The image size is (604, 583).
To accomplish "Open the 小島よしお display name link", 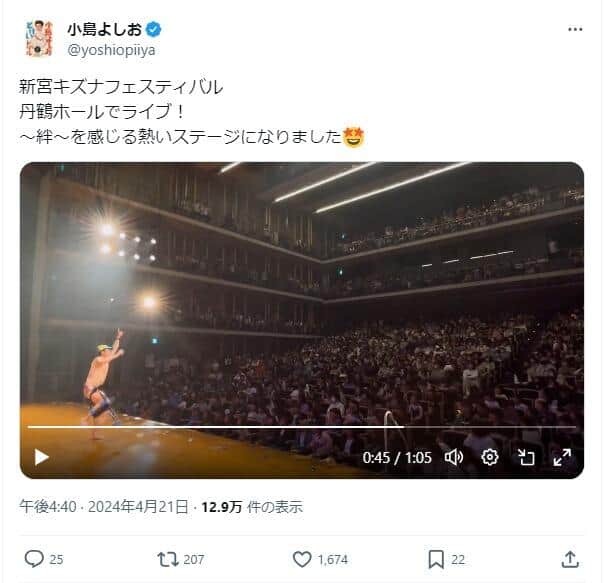I will pos(105,29).
